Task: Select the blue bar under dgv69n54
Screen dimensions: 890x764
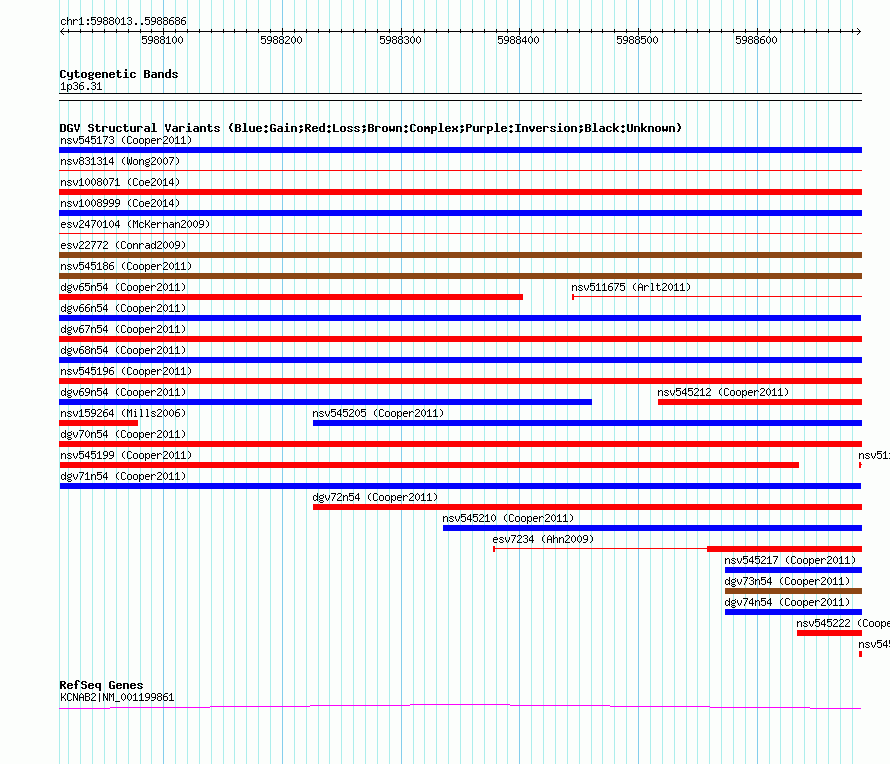Action: pos(325,402)
